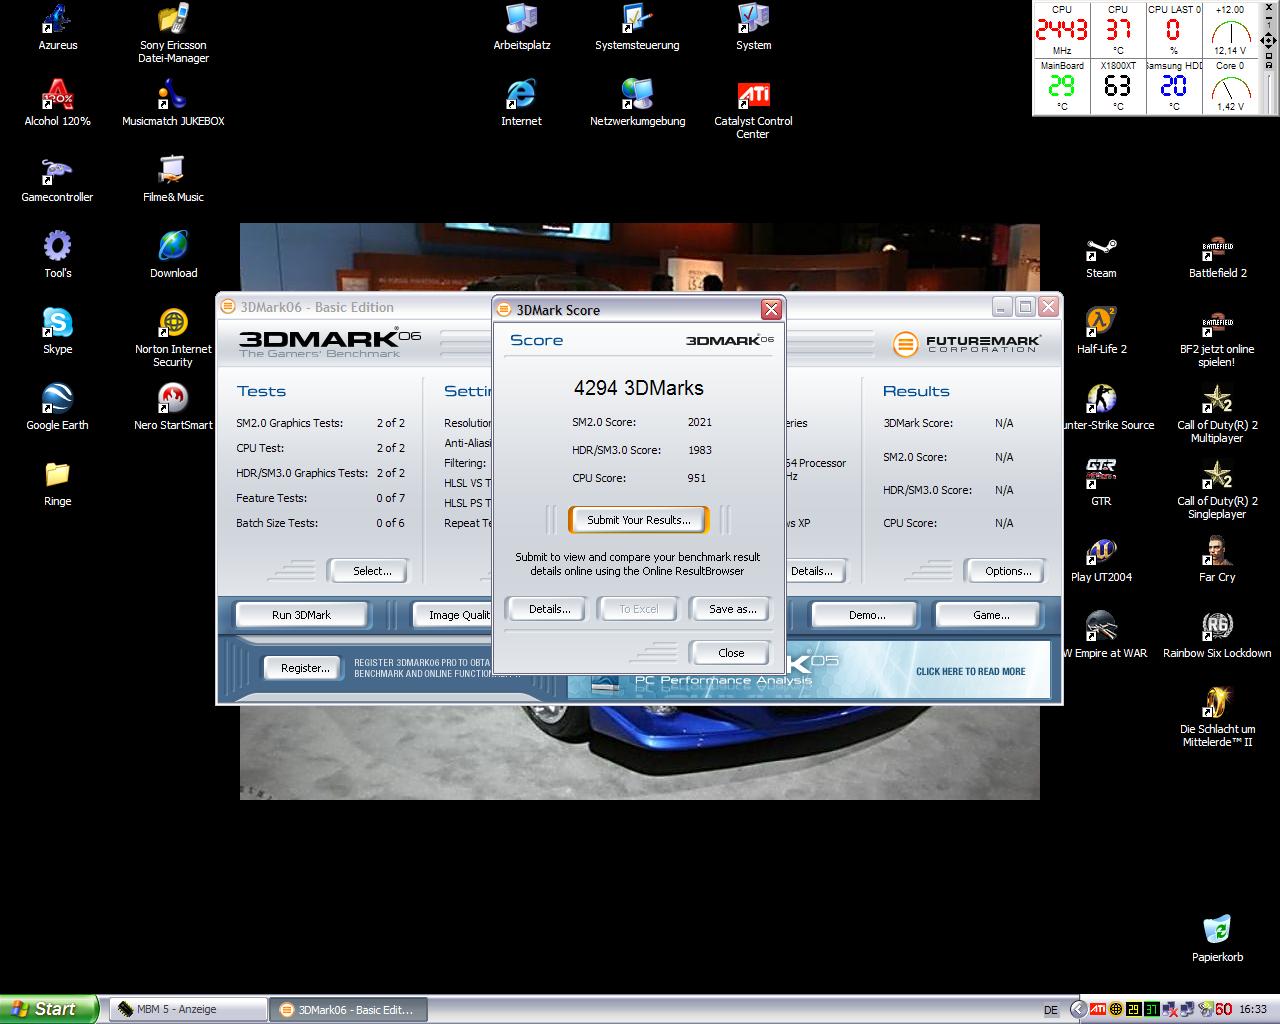Viewport: 1280px width, 1024px height.
Task: Open the Arbeitsplatz icon
Action: coord(521,27)
